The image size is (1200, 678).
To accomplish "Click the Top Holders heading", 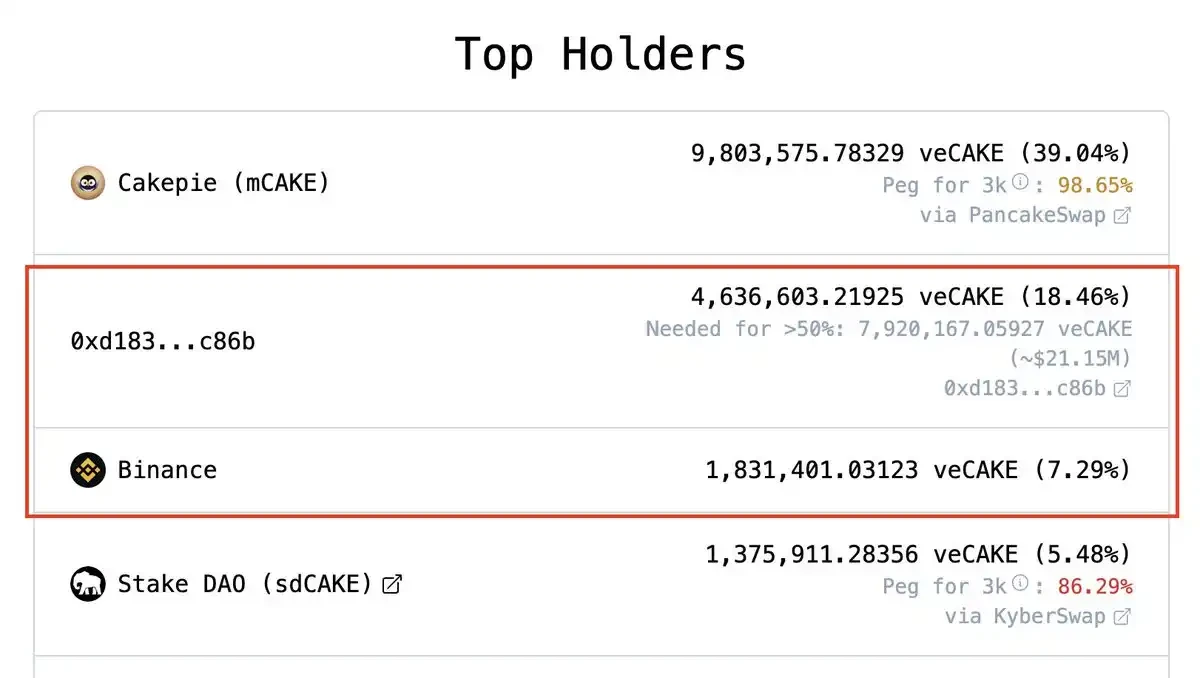I will click(600, 54).
